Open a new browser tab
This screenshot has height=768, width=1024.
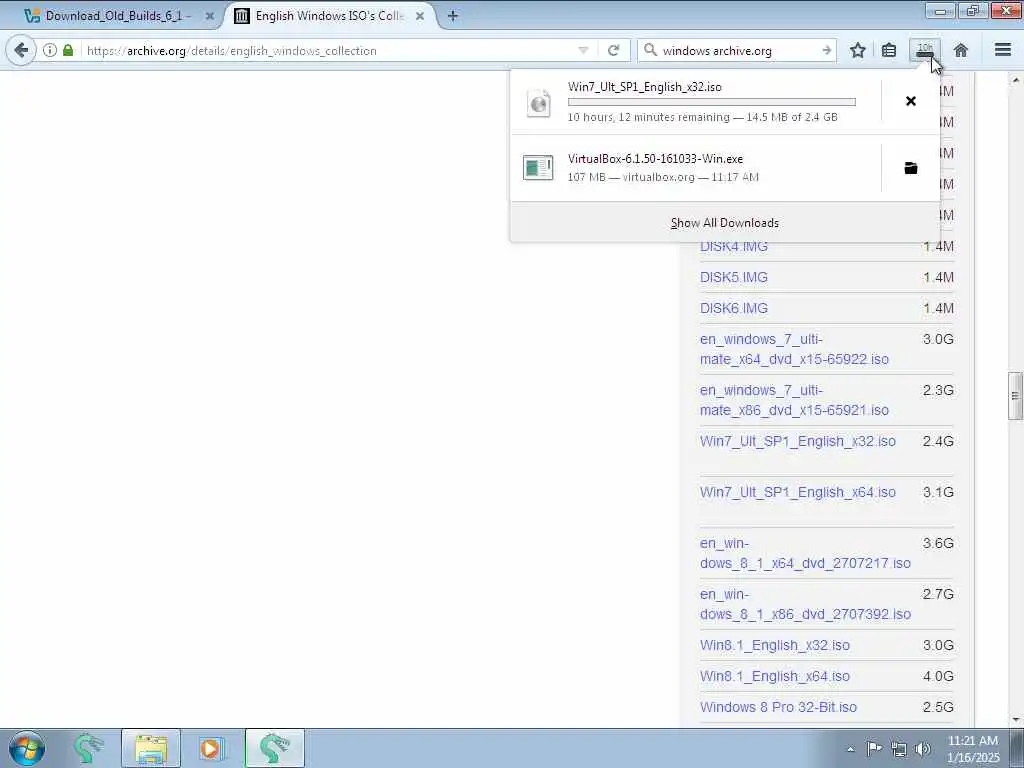pyautogui.click(x=453, y=16)
